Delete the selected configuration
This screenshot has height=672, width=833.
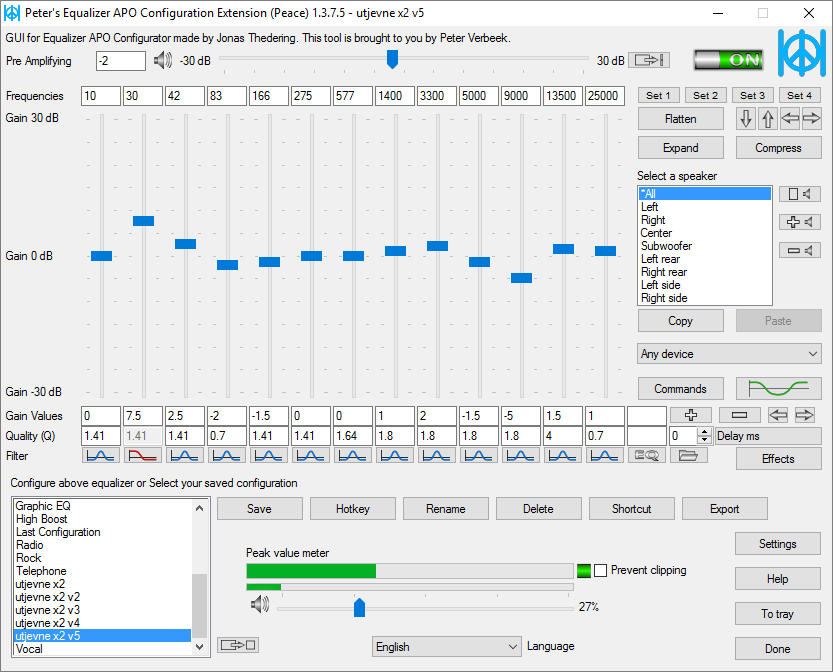pos(539,509)
